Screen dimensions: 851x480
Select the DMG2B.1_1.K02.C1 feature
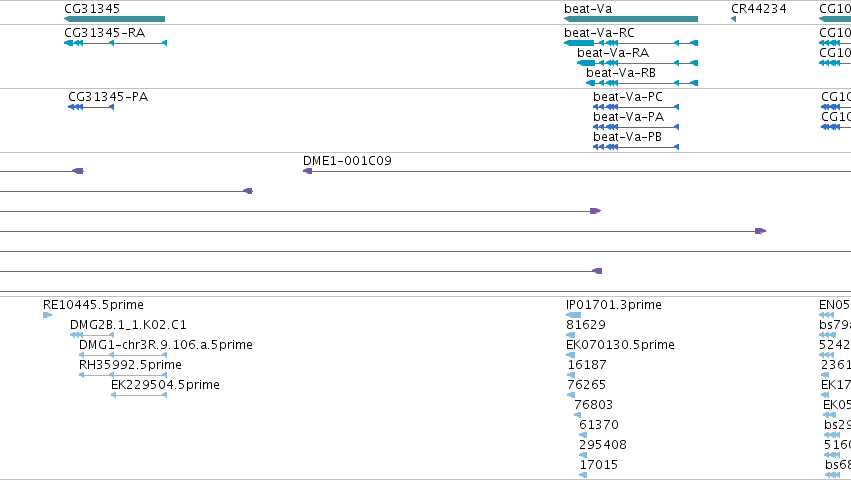92,335
